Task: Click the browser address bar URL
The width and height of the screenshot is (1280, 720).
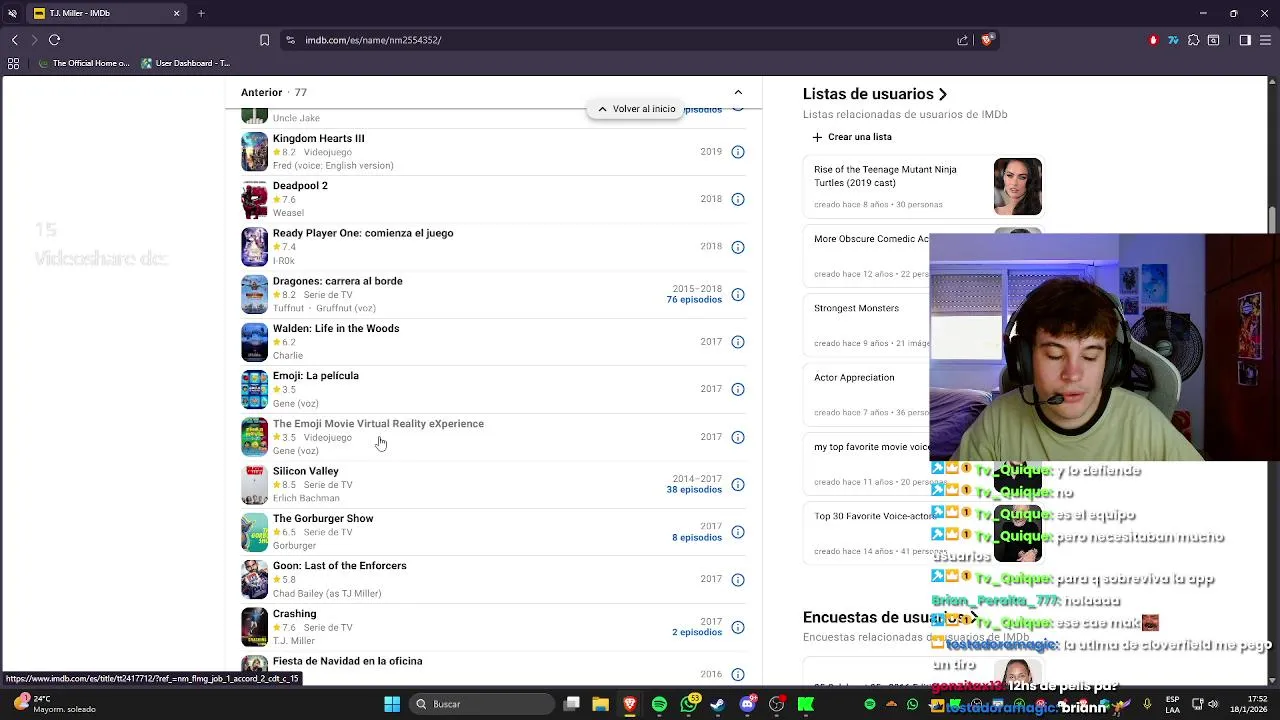Action: [x=373, y=40]
